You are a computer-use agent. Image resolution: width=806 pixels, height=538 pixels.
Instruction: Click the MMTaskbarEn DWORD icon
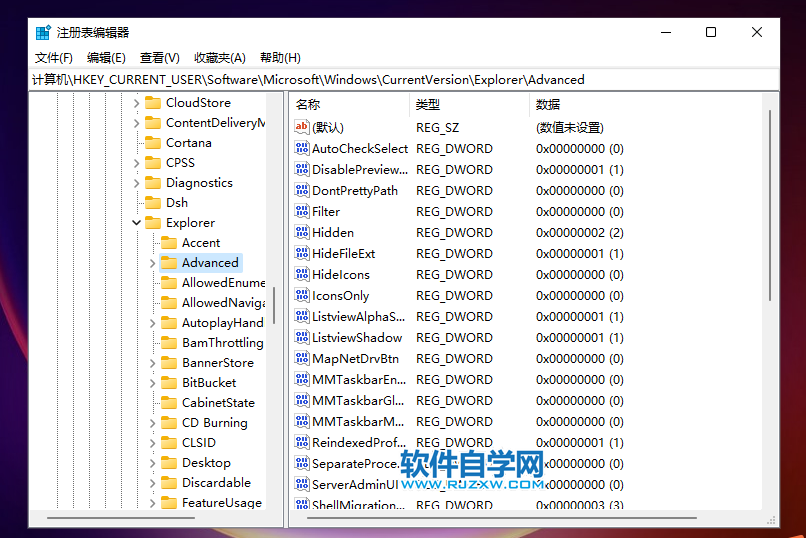[x=302, y=380]
